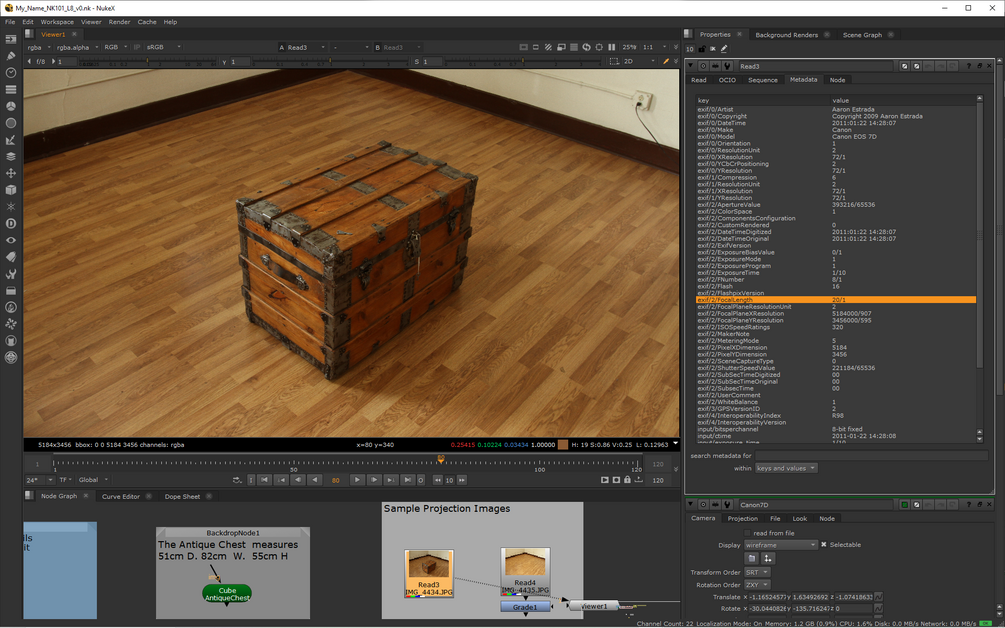Open the Image nodes toolbar icon

tap(11, 39)
